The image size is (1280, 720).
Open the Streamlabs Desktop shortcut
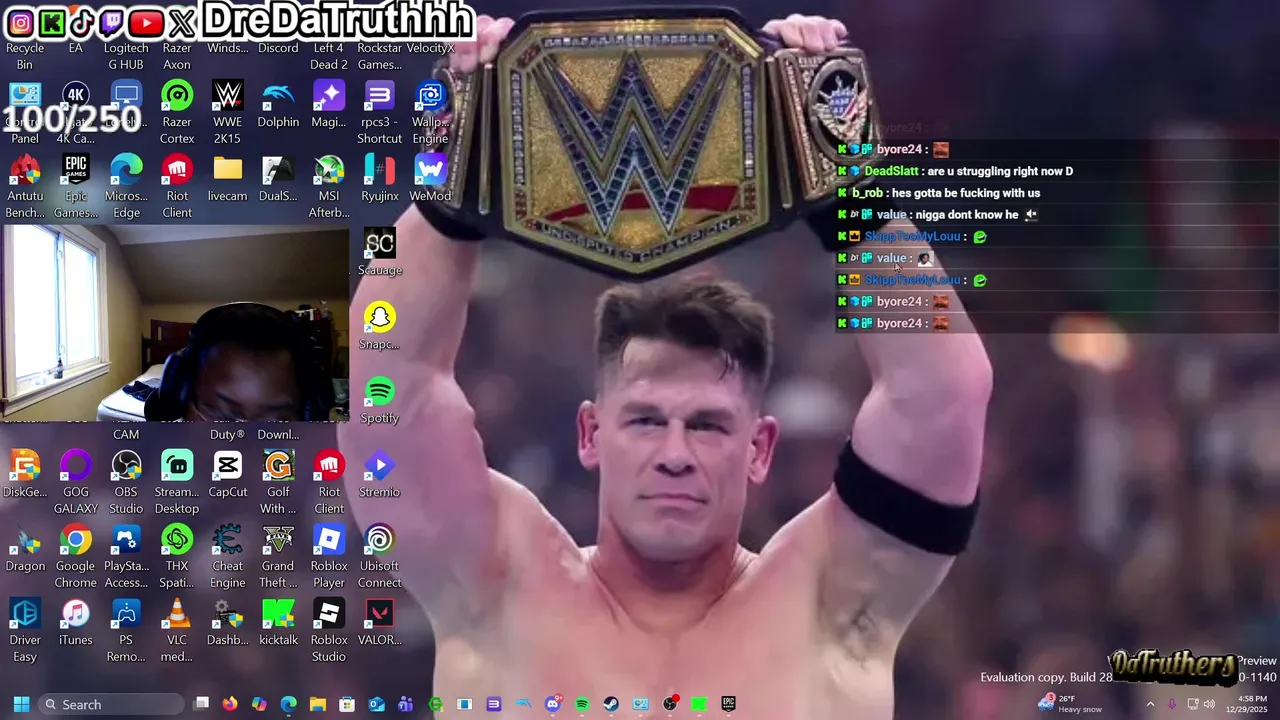coord(177,483)
